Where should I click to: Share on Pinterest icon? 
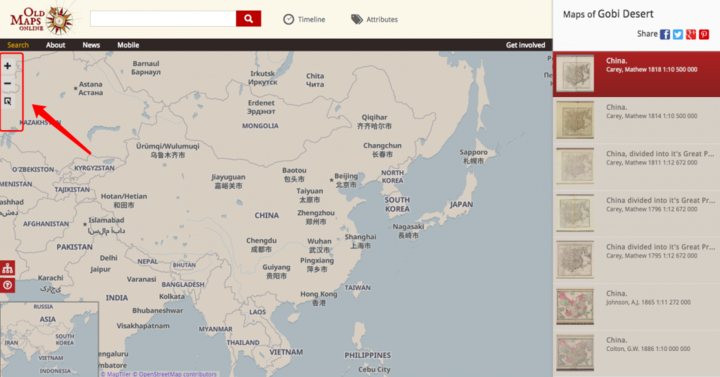[x=704, y=34]
